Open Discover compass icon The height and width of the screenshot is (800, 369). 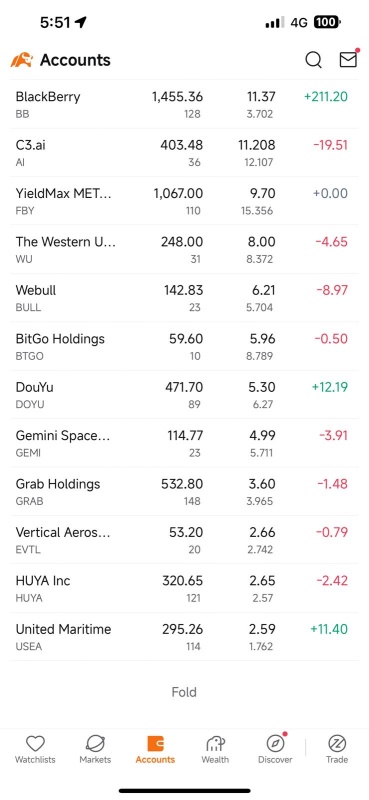275,749
